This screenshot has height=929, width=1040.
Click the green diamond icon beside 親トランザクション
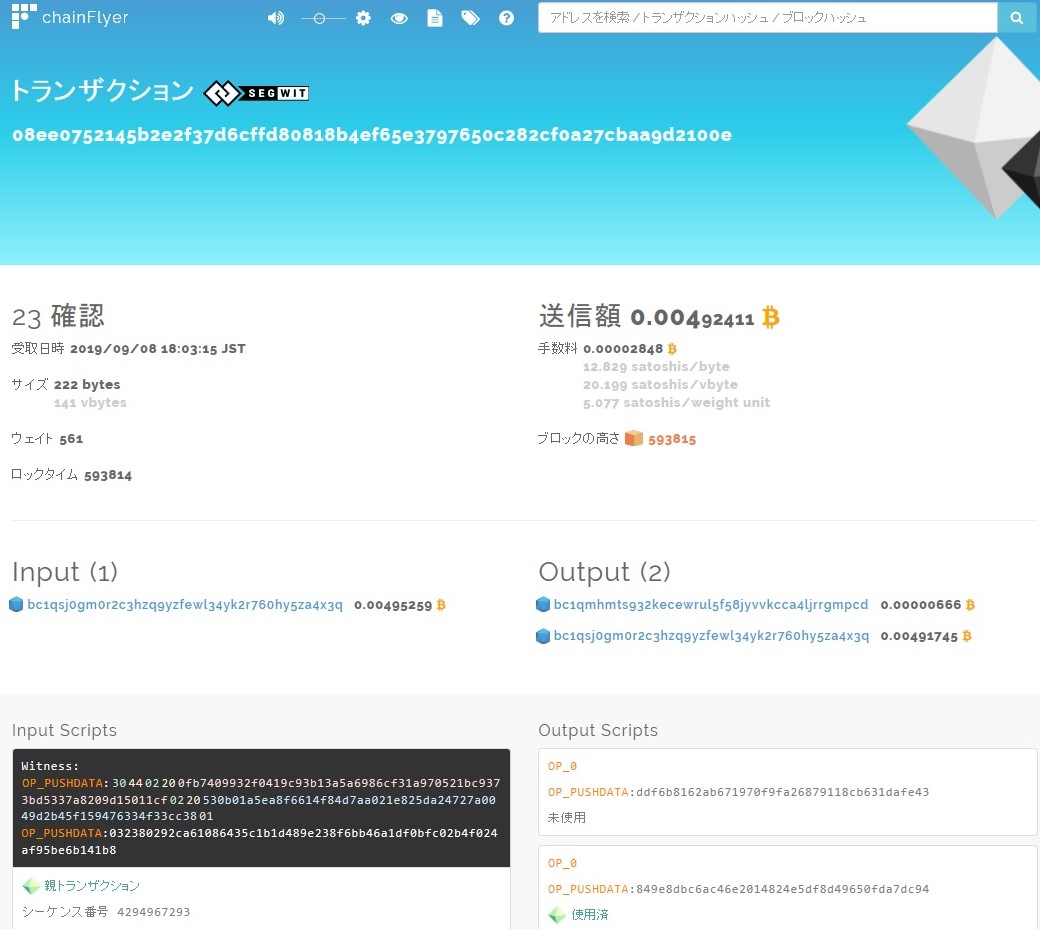pos(31,886)
